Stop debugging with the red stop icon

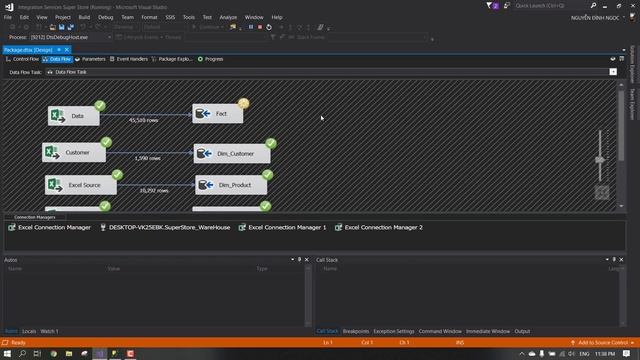[260, 27]
